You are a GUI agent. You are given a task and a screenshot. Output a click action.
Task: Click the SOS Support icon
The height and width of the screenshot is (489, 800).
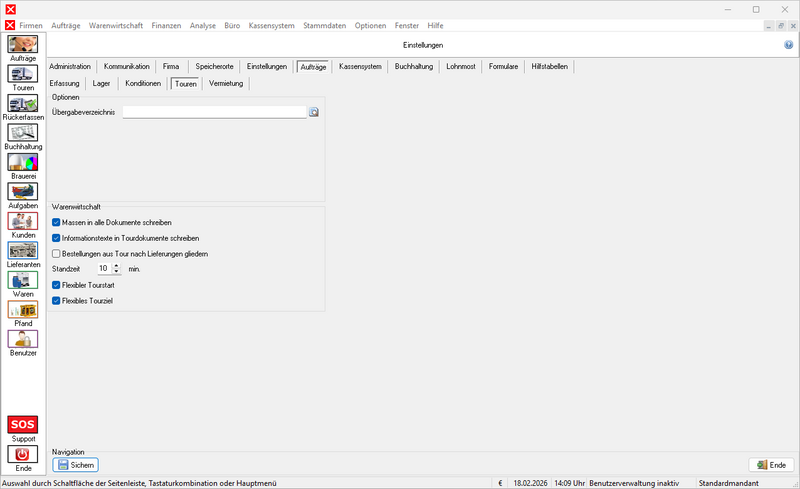tap(22, 425)
